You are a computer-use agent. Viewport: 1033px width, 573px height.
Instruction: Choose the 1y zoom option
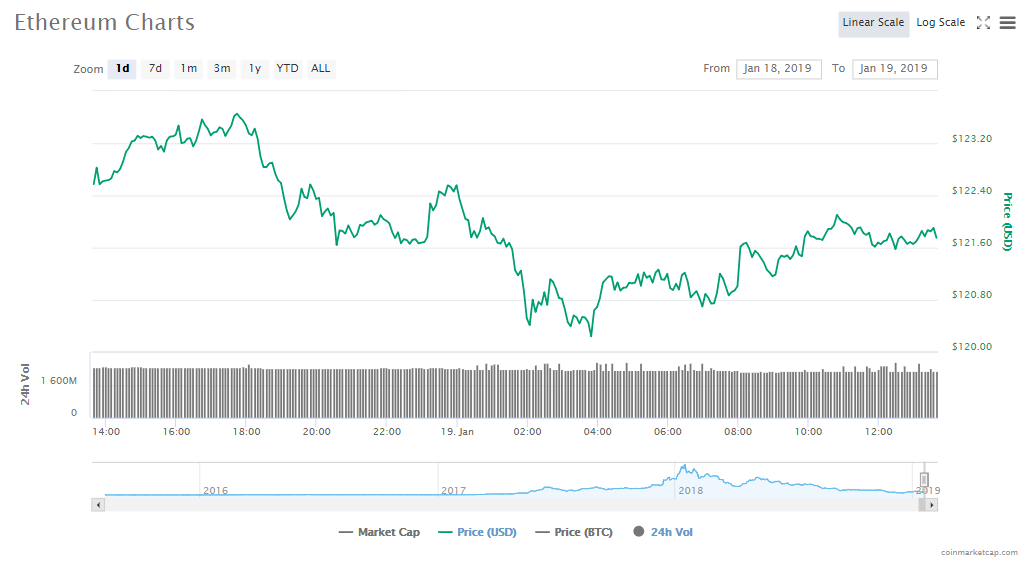click(255, 69)
